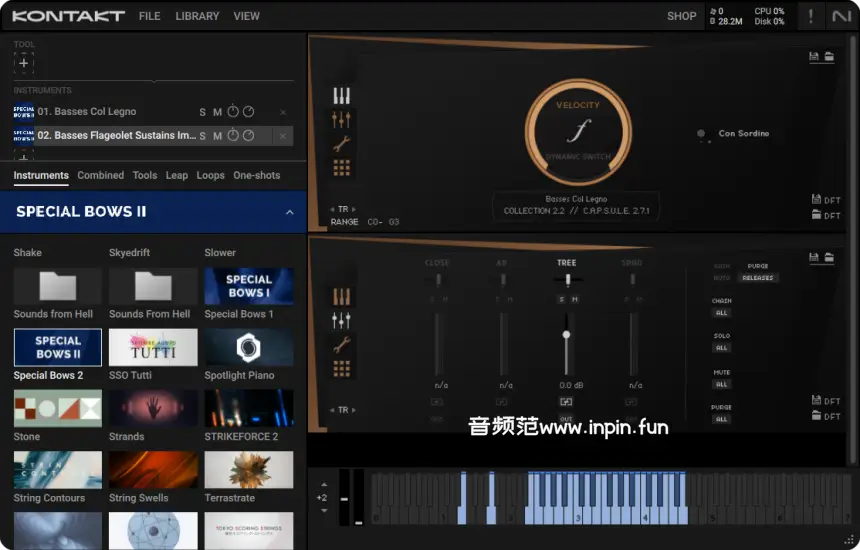
Task: Click the wrench settings icon in top instrument
Action: click(342, 144)
